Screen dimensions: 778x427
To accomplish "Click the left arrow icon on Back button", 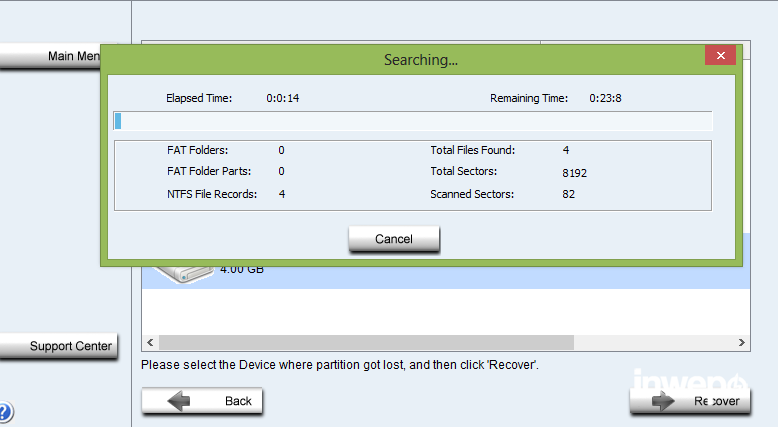I will (179, 401).
